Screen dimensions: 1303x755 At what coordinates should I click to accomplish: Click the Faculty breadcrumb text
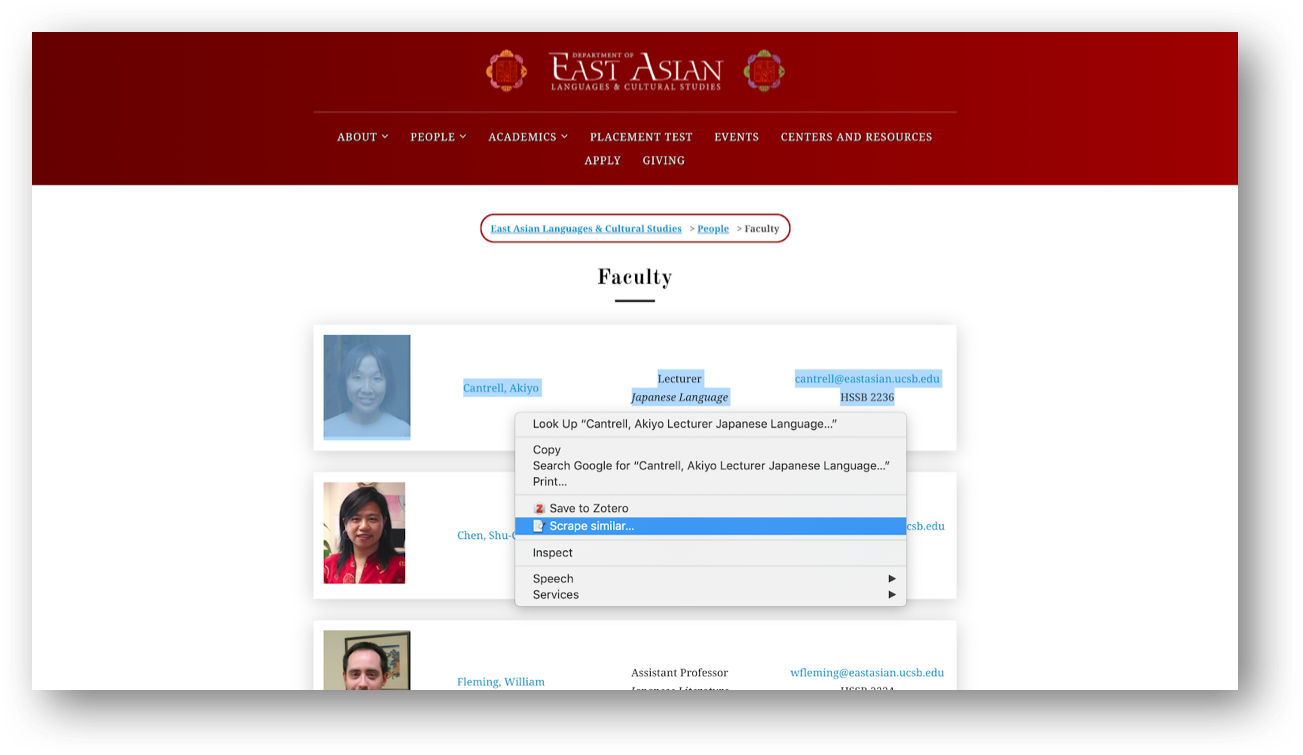pyautogui.click(x=762, y=229)
